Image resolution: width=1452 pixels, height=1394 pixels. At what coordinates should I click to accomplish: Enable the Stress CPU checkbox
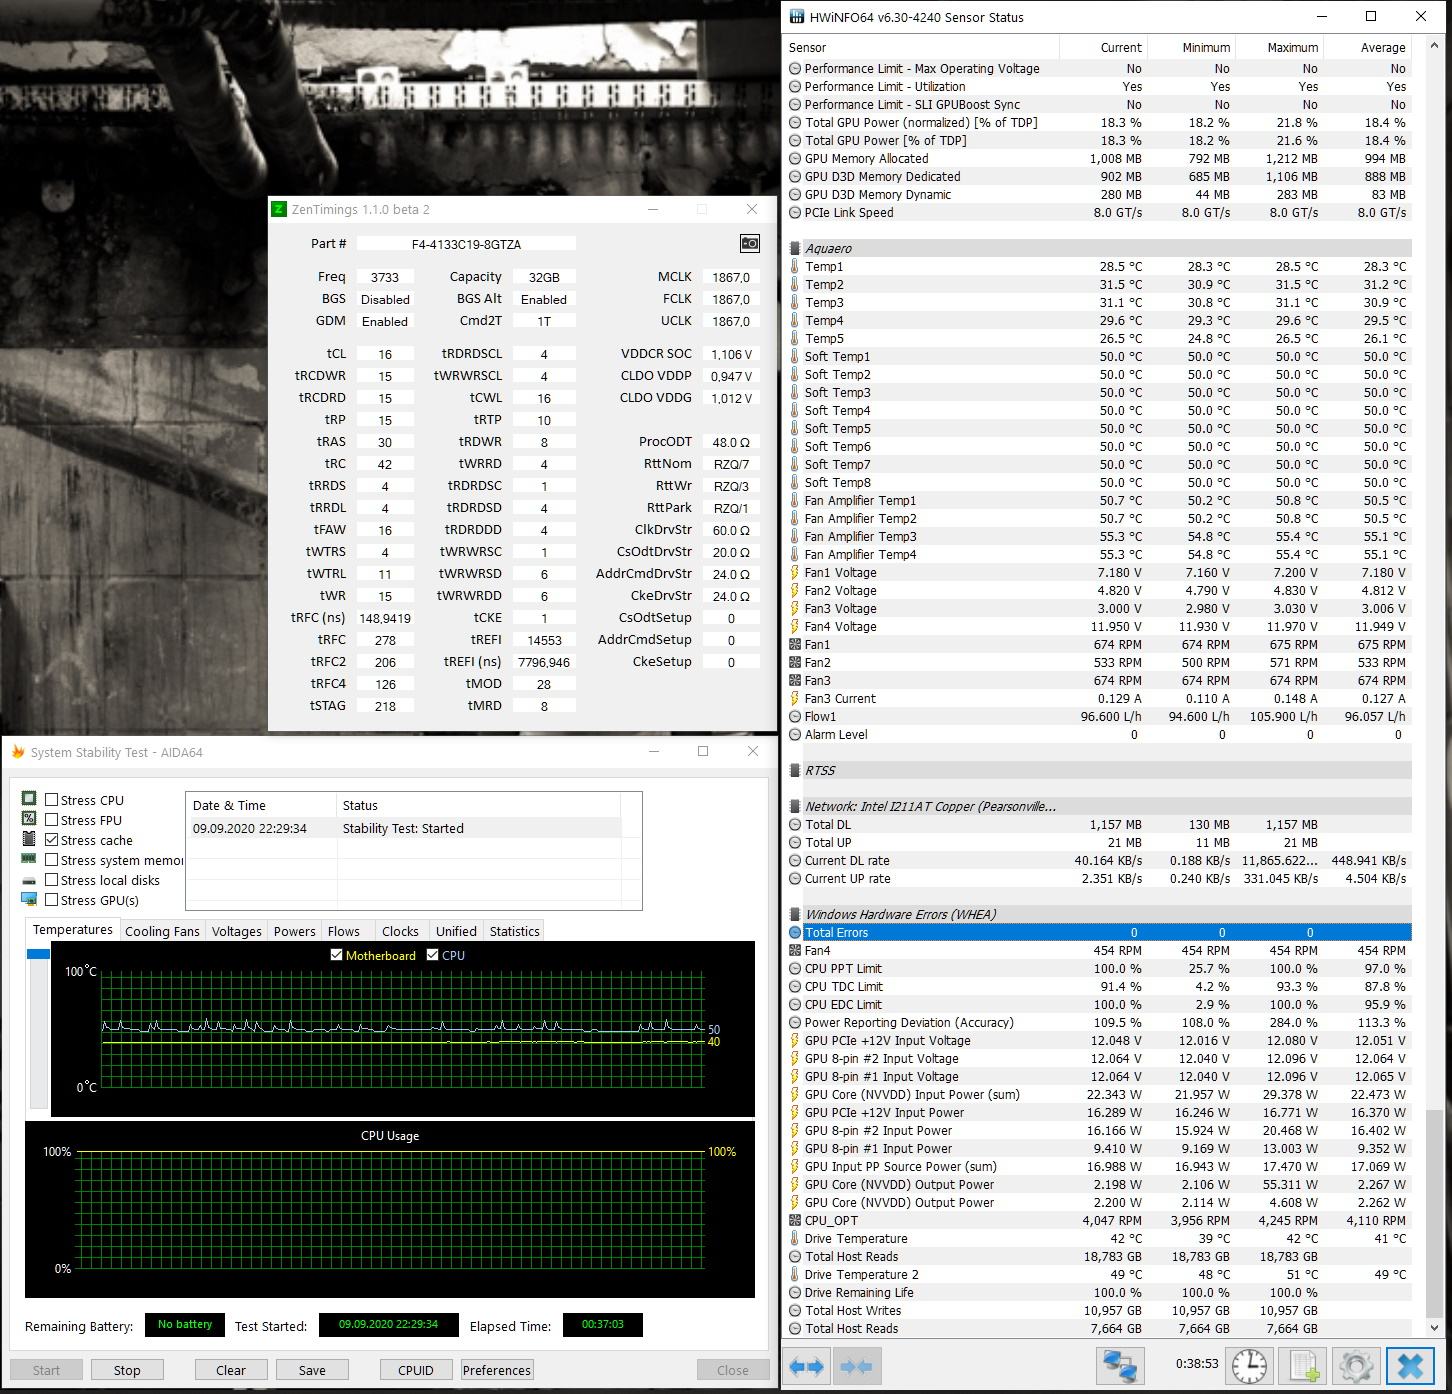pyautogui.click(x=51, y=800)
